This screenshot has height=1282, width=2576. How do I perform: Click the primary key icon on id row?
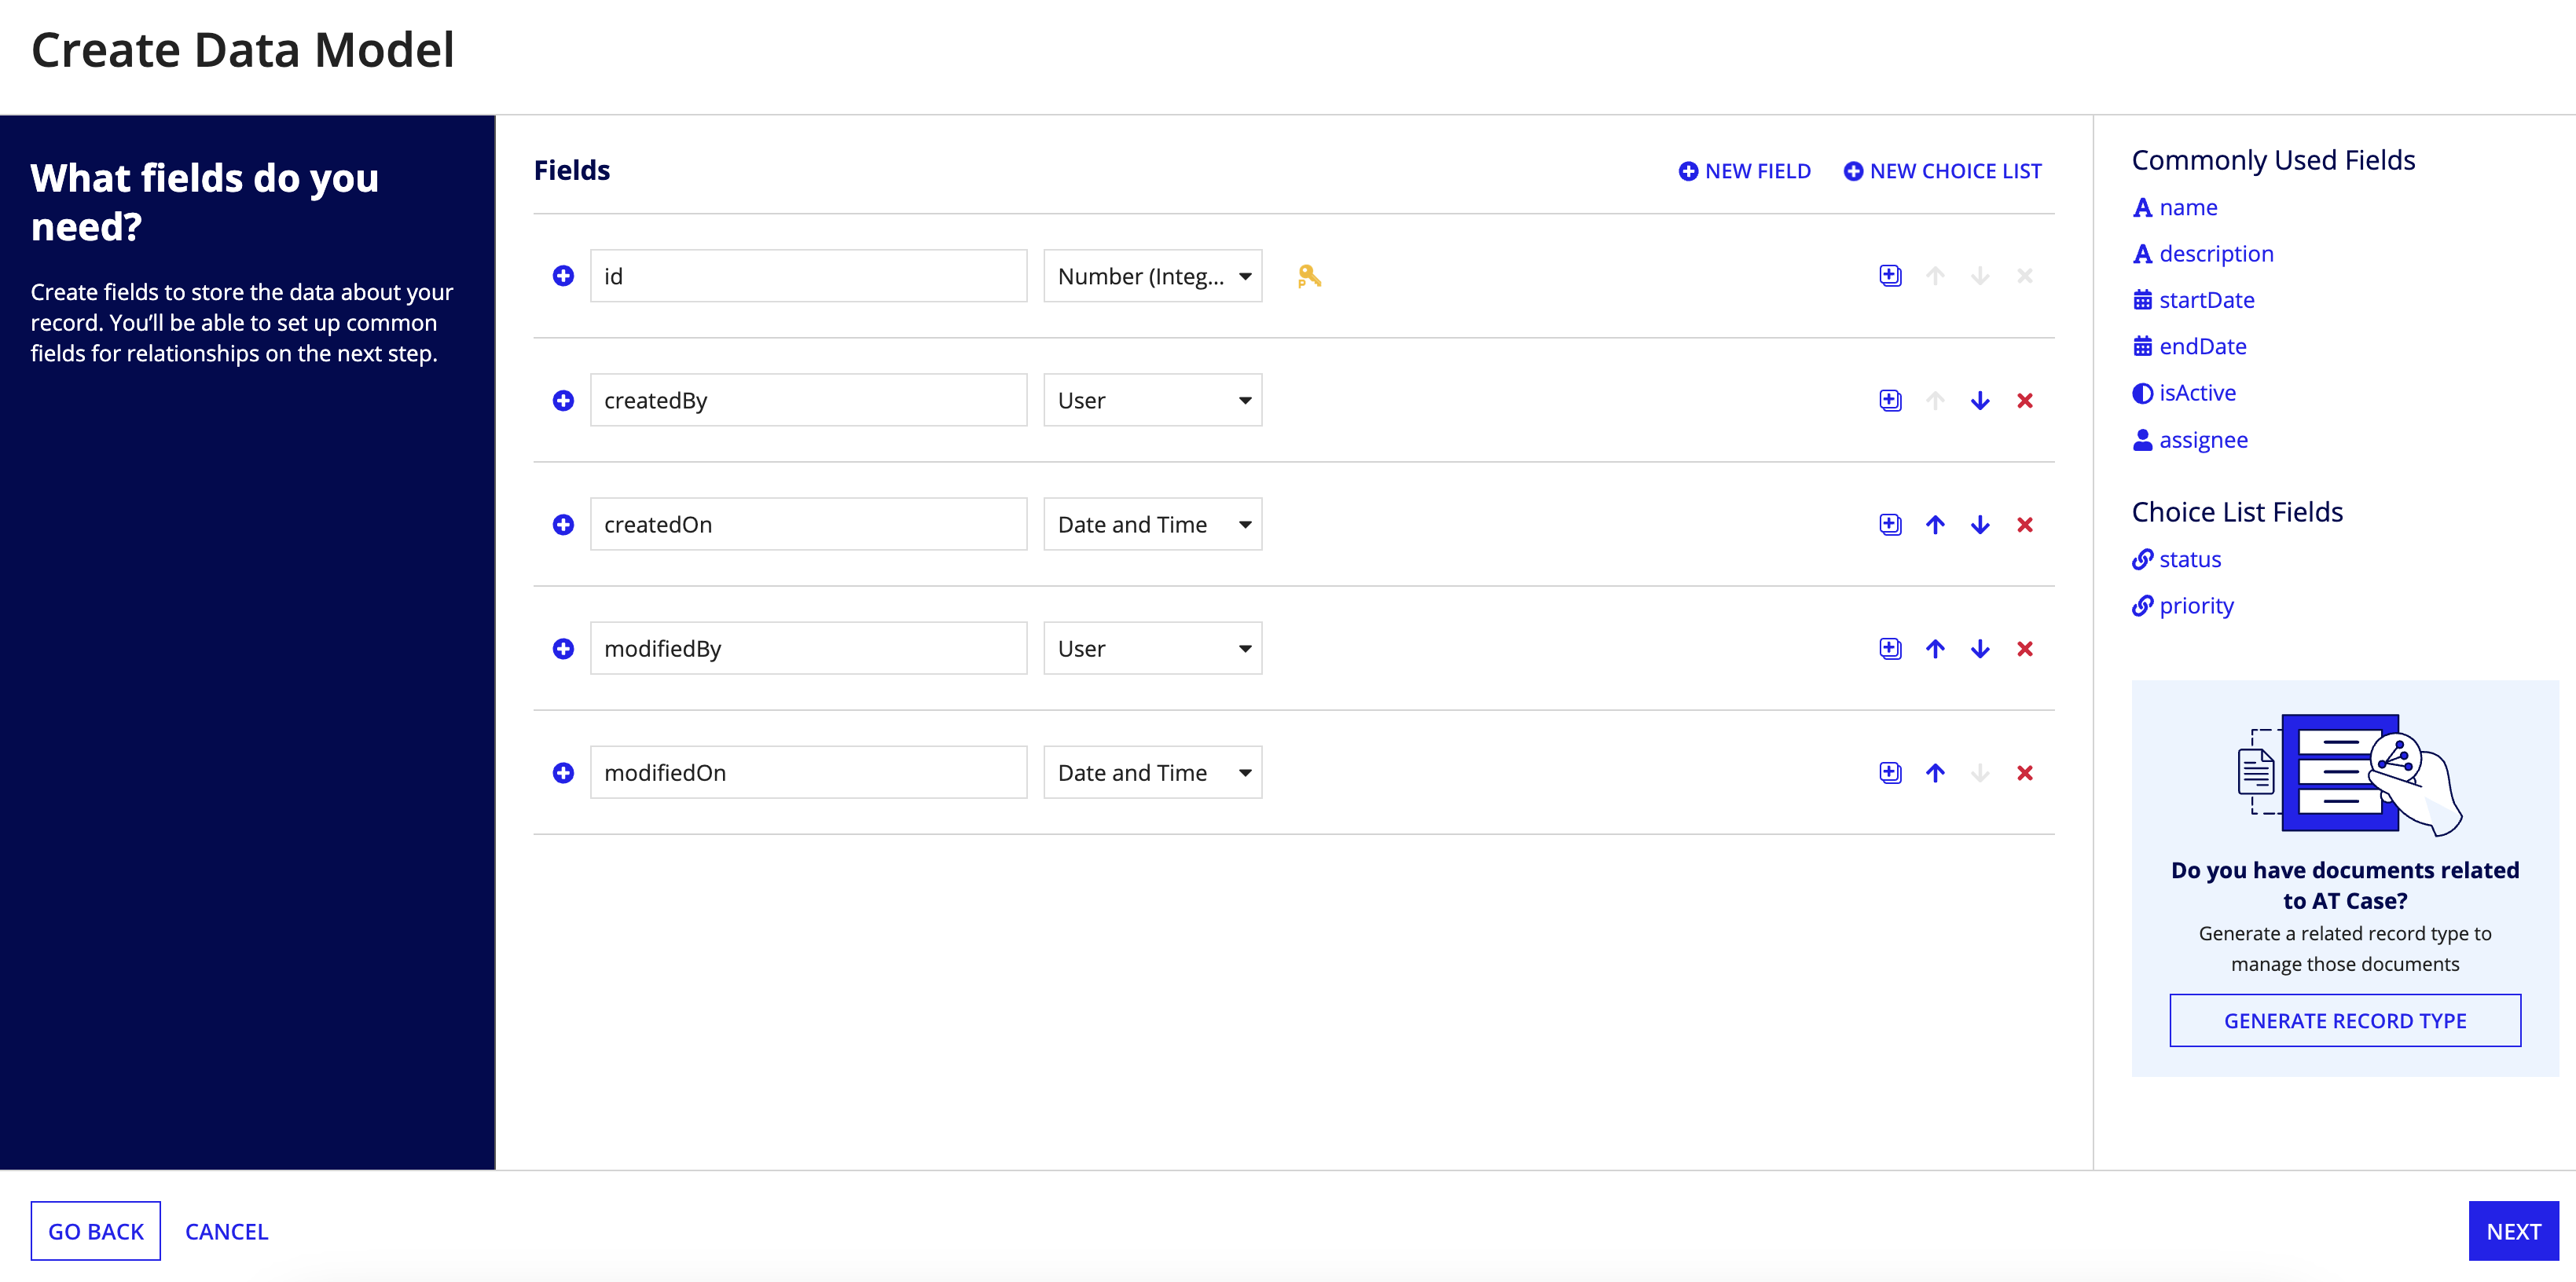click(1309, 276)
